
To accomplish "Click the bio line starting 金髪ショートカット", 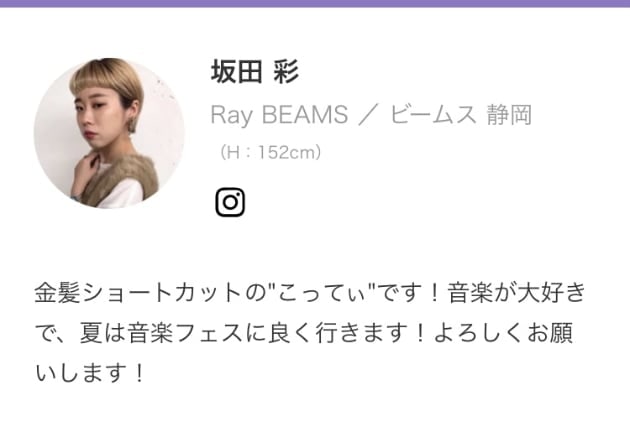I will pyautogui.click(x=310, y=292).
